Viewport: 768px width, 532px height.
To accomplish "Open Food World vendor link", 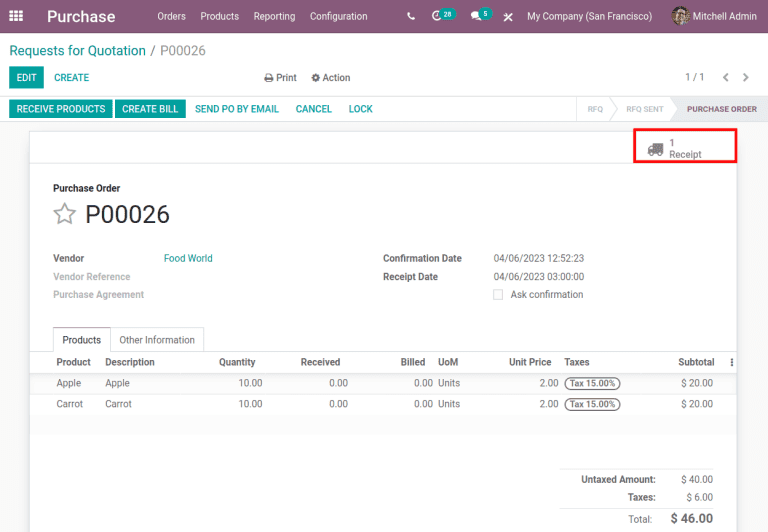I will 188,258.
